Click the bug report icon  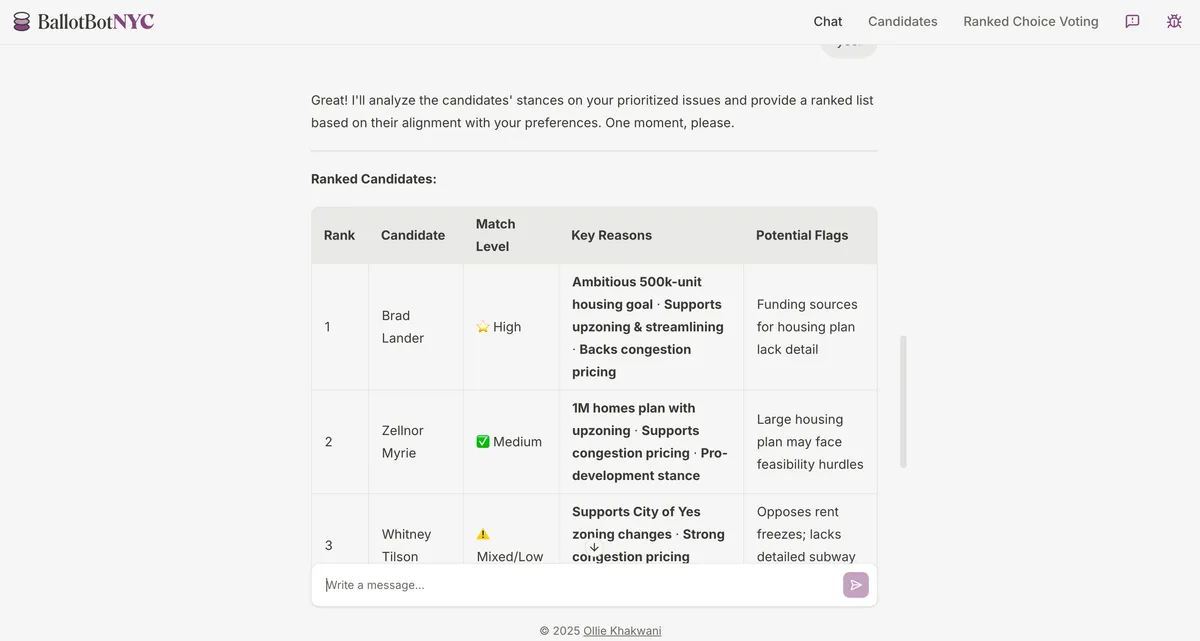point(1174,21)
